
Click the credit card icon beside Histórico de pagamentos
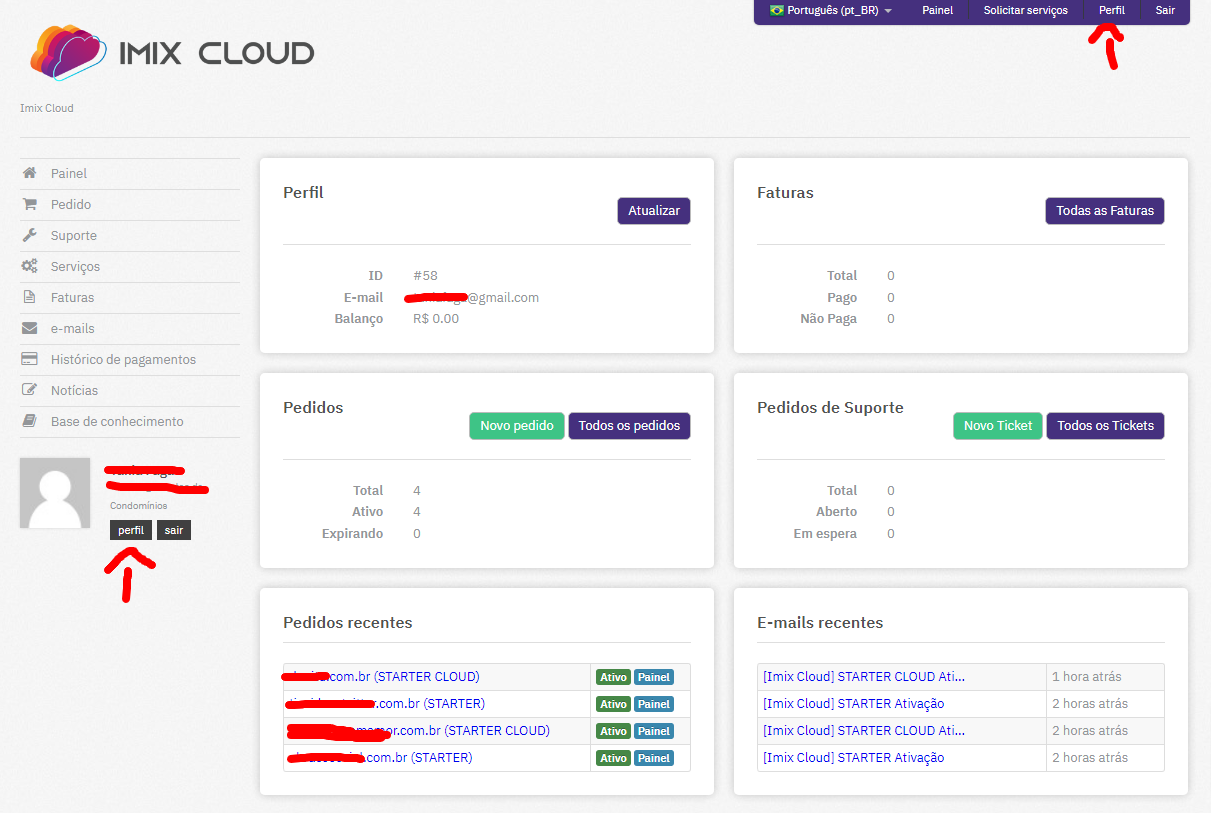coord(30,359)
